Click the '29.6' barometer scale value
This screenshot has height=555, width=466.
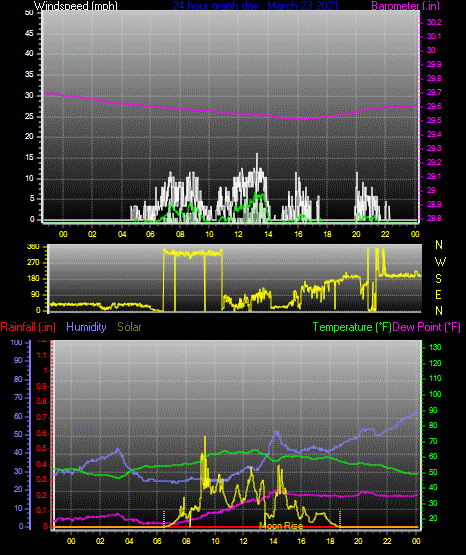pos(434,107)
